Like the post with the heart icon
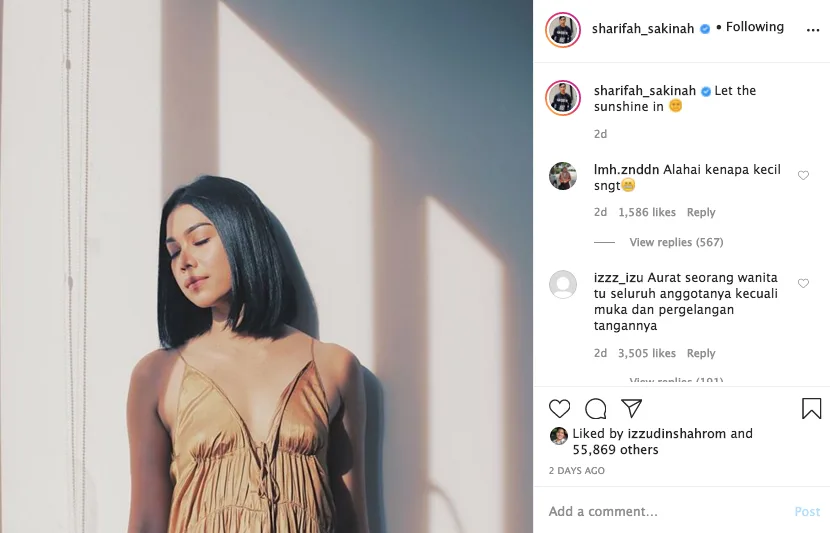This screenshot has width=830, height=533. [x=560, y=409]
